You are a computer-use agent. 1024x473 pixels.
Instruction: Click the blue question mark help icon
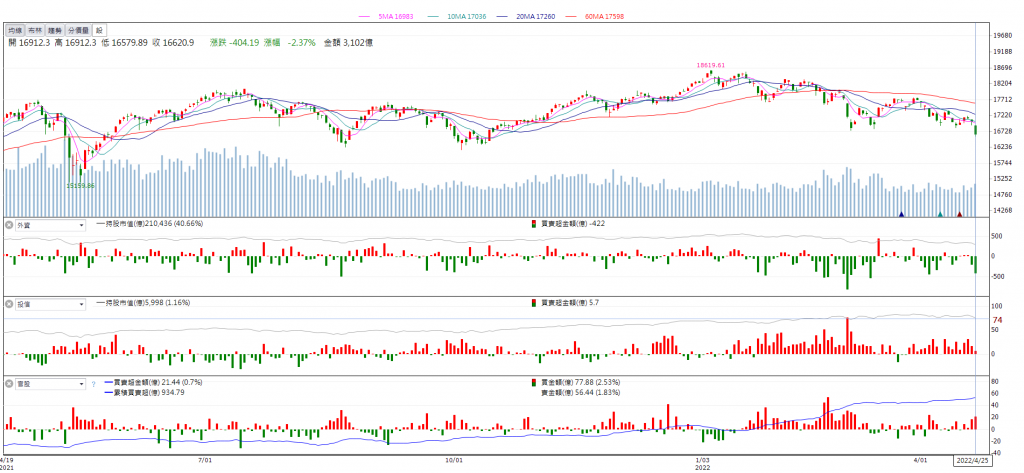click(x=94, y=382)
